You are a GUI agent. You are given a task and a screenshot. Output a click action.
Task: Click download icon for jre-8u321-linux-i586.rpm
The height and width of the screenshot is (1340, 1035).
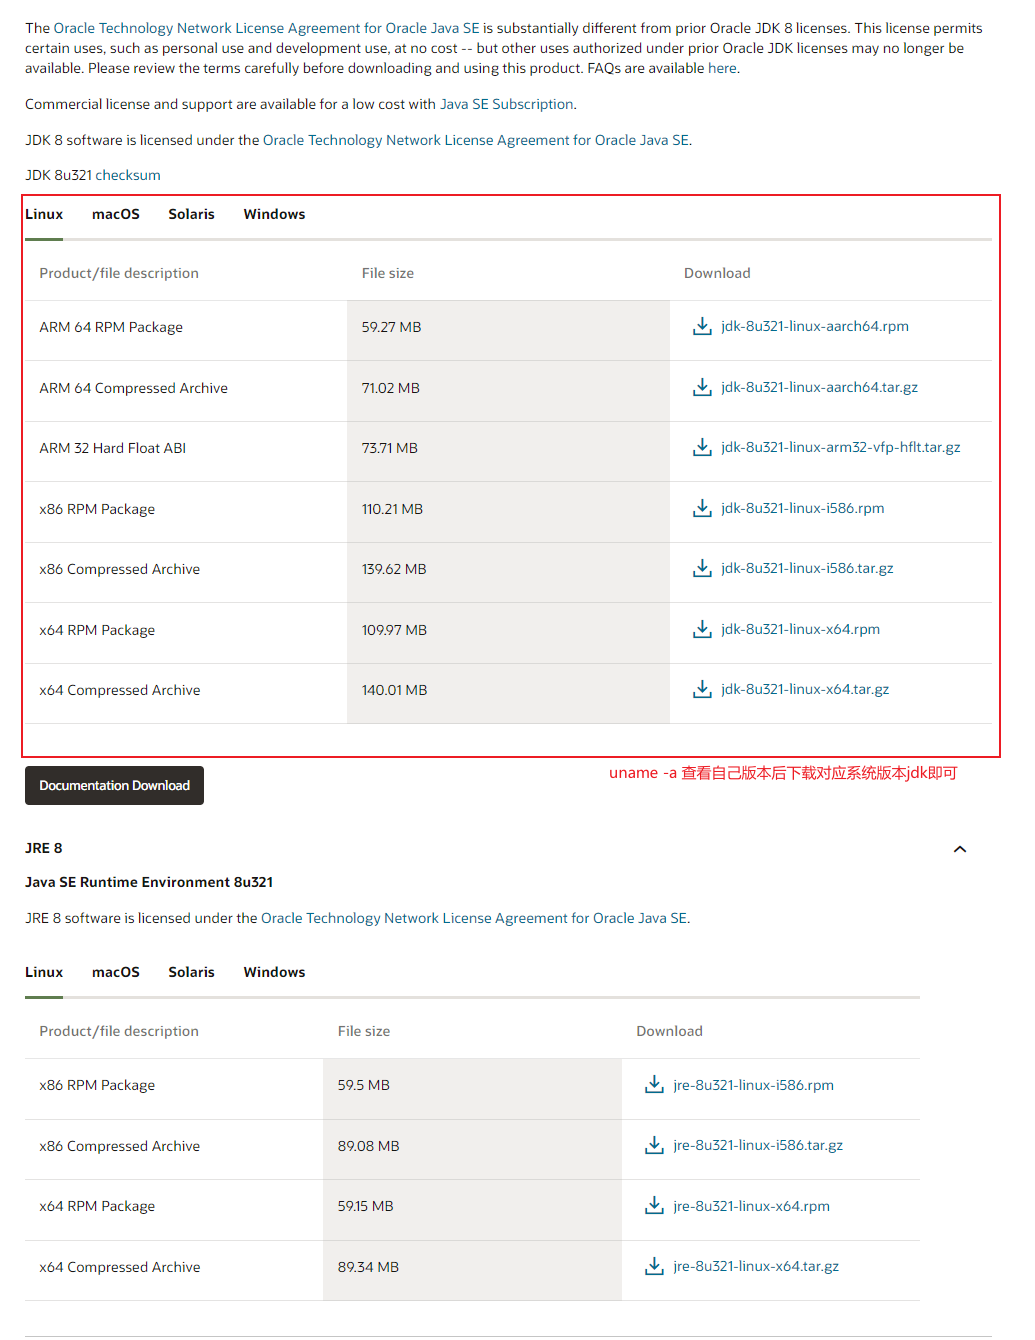[x=654, y=1085]
